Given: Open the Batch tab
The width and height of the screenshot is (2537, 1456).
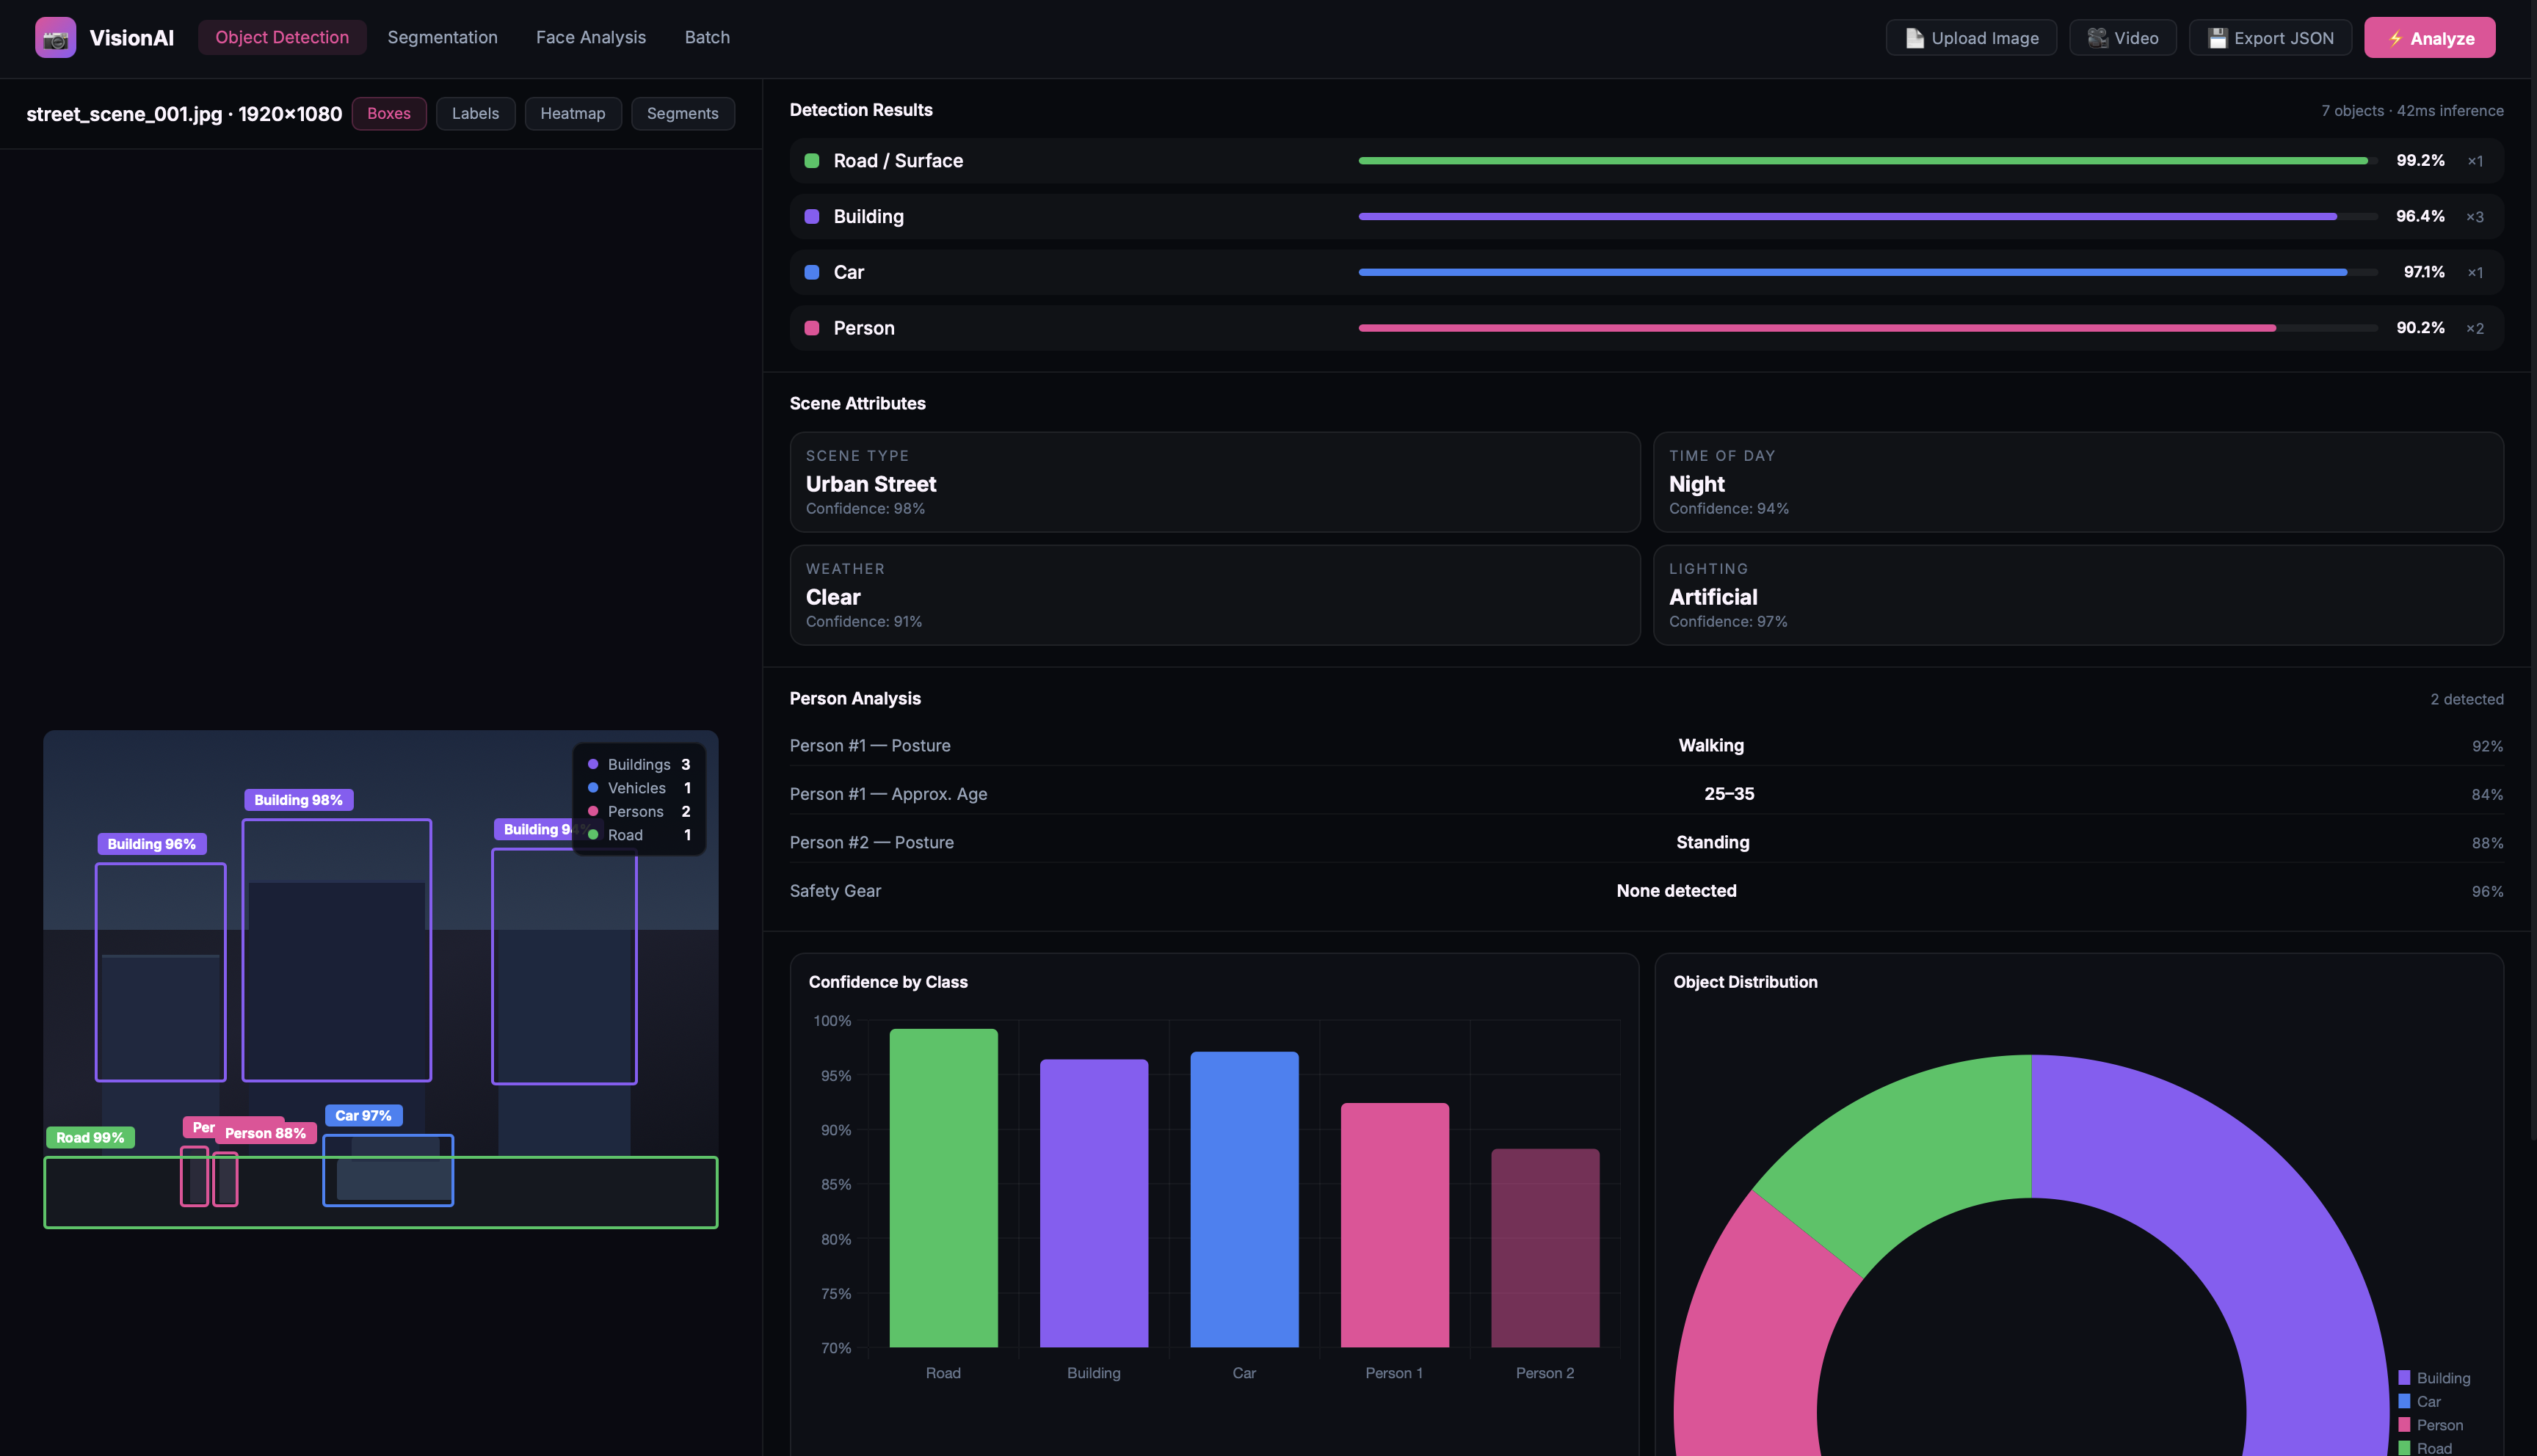Looking at the screenshot, I should coord(707,37).
